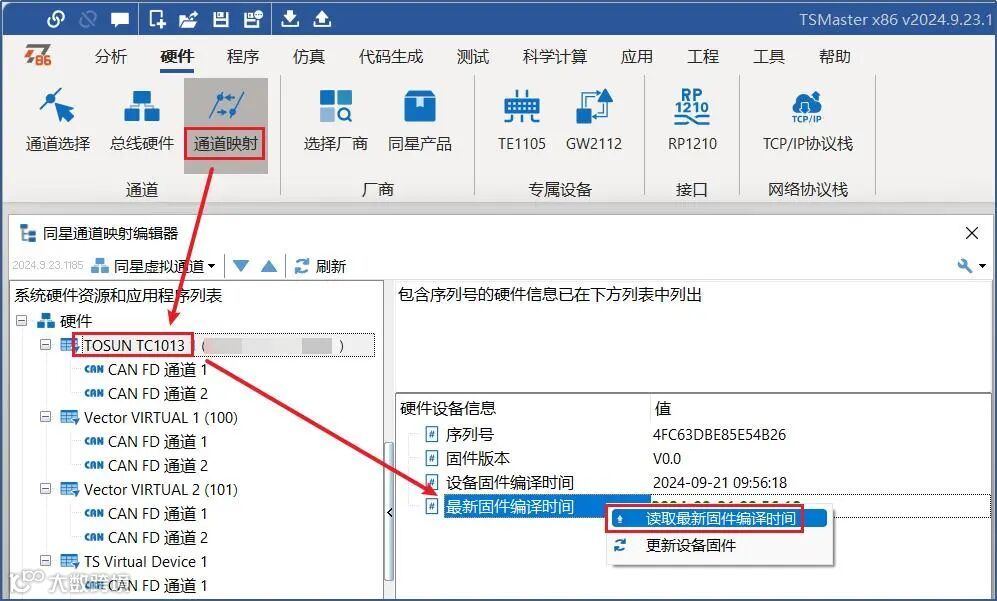997x601 pixels.
Task: Open the TE1105 device tool
Action: point(521,121)
